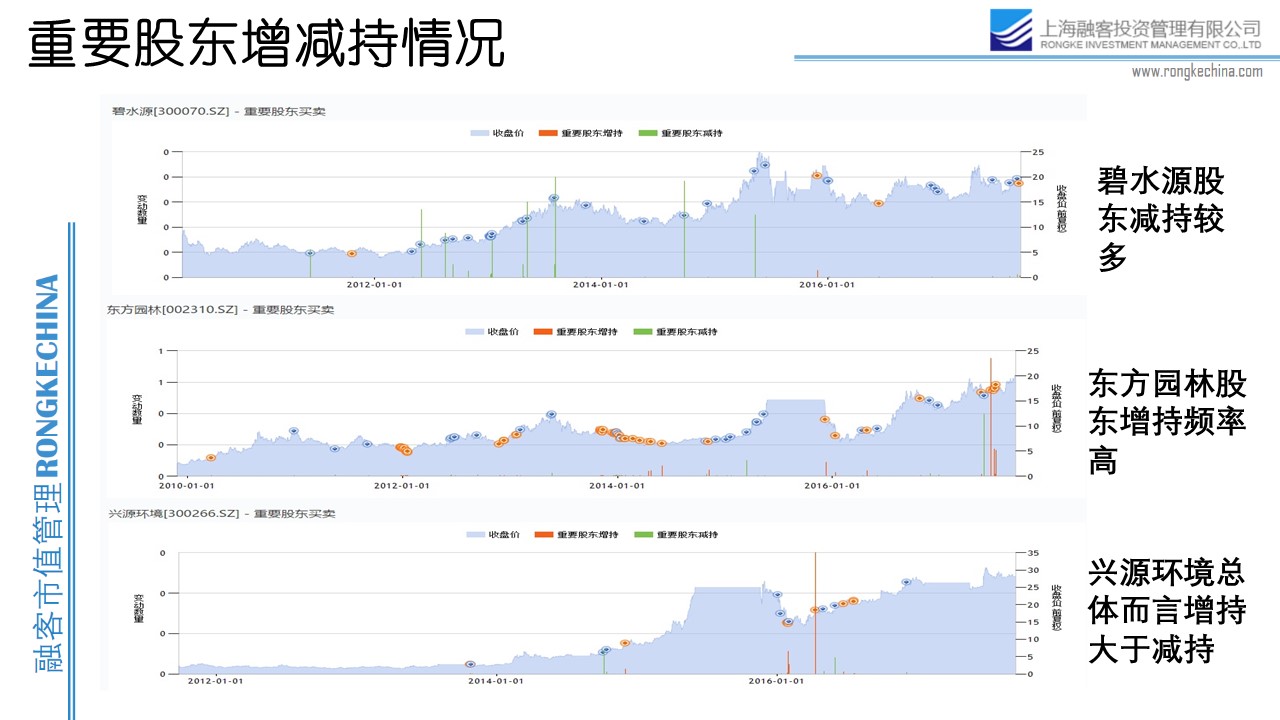1280x720 pixels.
Task: Click 2016-01-01 axis label in 碧水源 chart
Action: (x=828, y=284)
